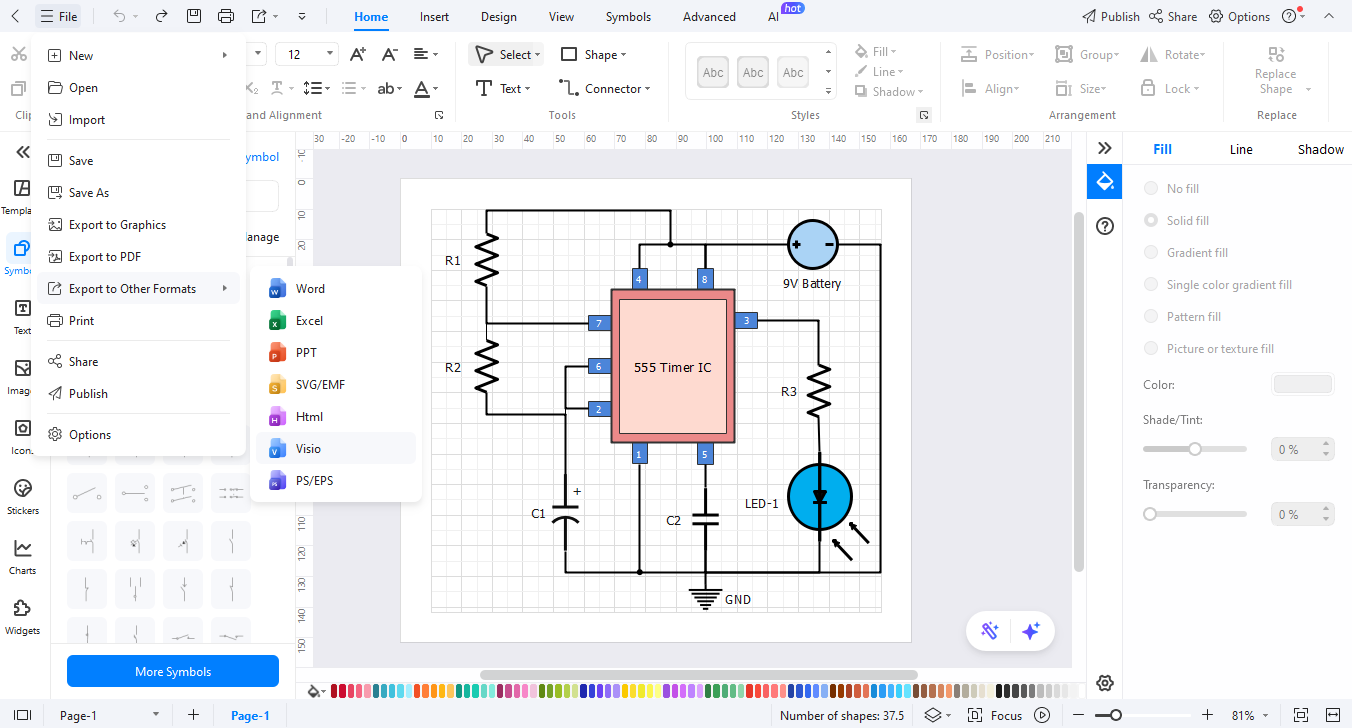Choose Visio in export formats submenu
The image size is (1352, 728).
336,448
